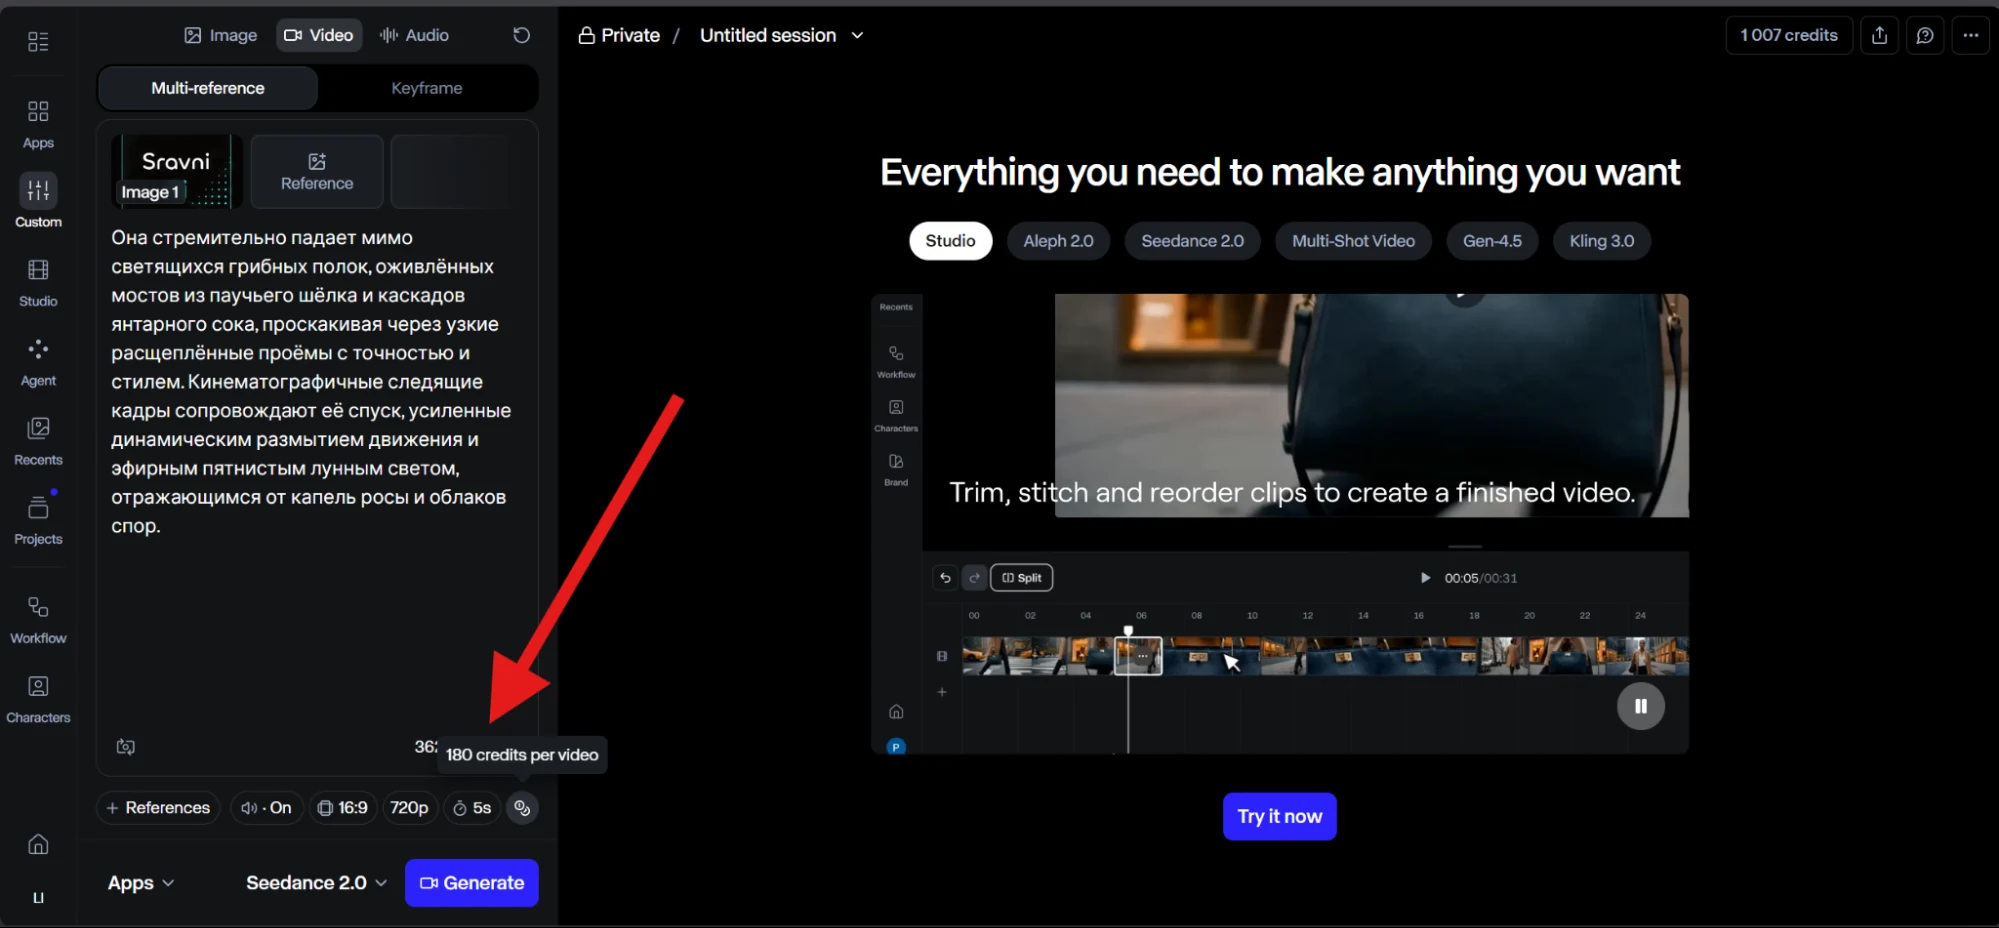The image size is (1999, 928).
Task: Click the Try it now button
Action: (1279, 817)
